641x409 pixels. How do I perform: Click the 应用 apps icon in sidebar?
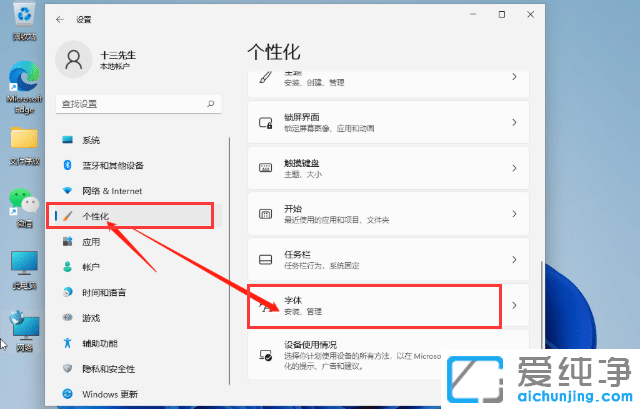67,241
